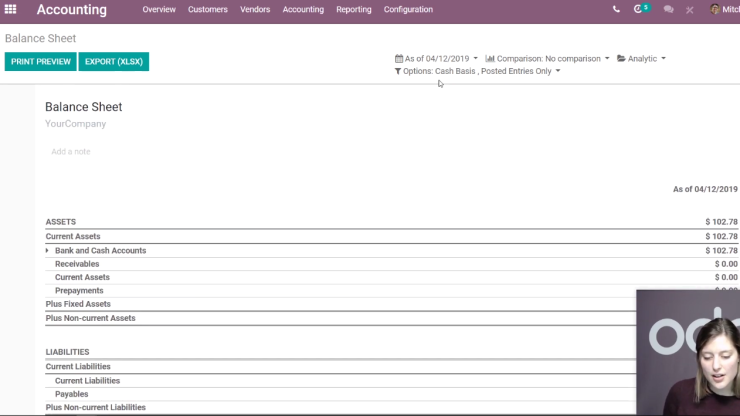Select the bold Current Assets section row
Image resolution: width=740 pixels, height=416 pixels.
click(391, 237)
